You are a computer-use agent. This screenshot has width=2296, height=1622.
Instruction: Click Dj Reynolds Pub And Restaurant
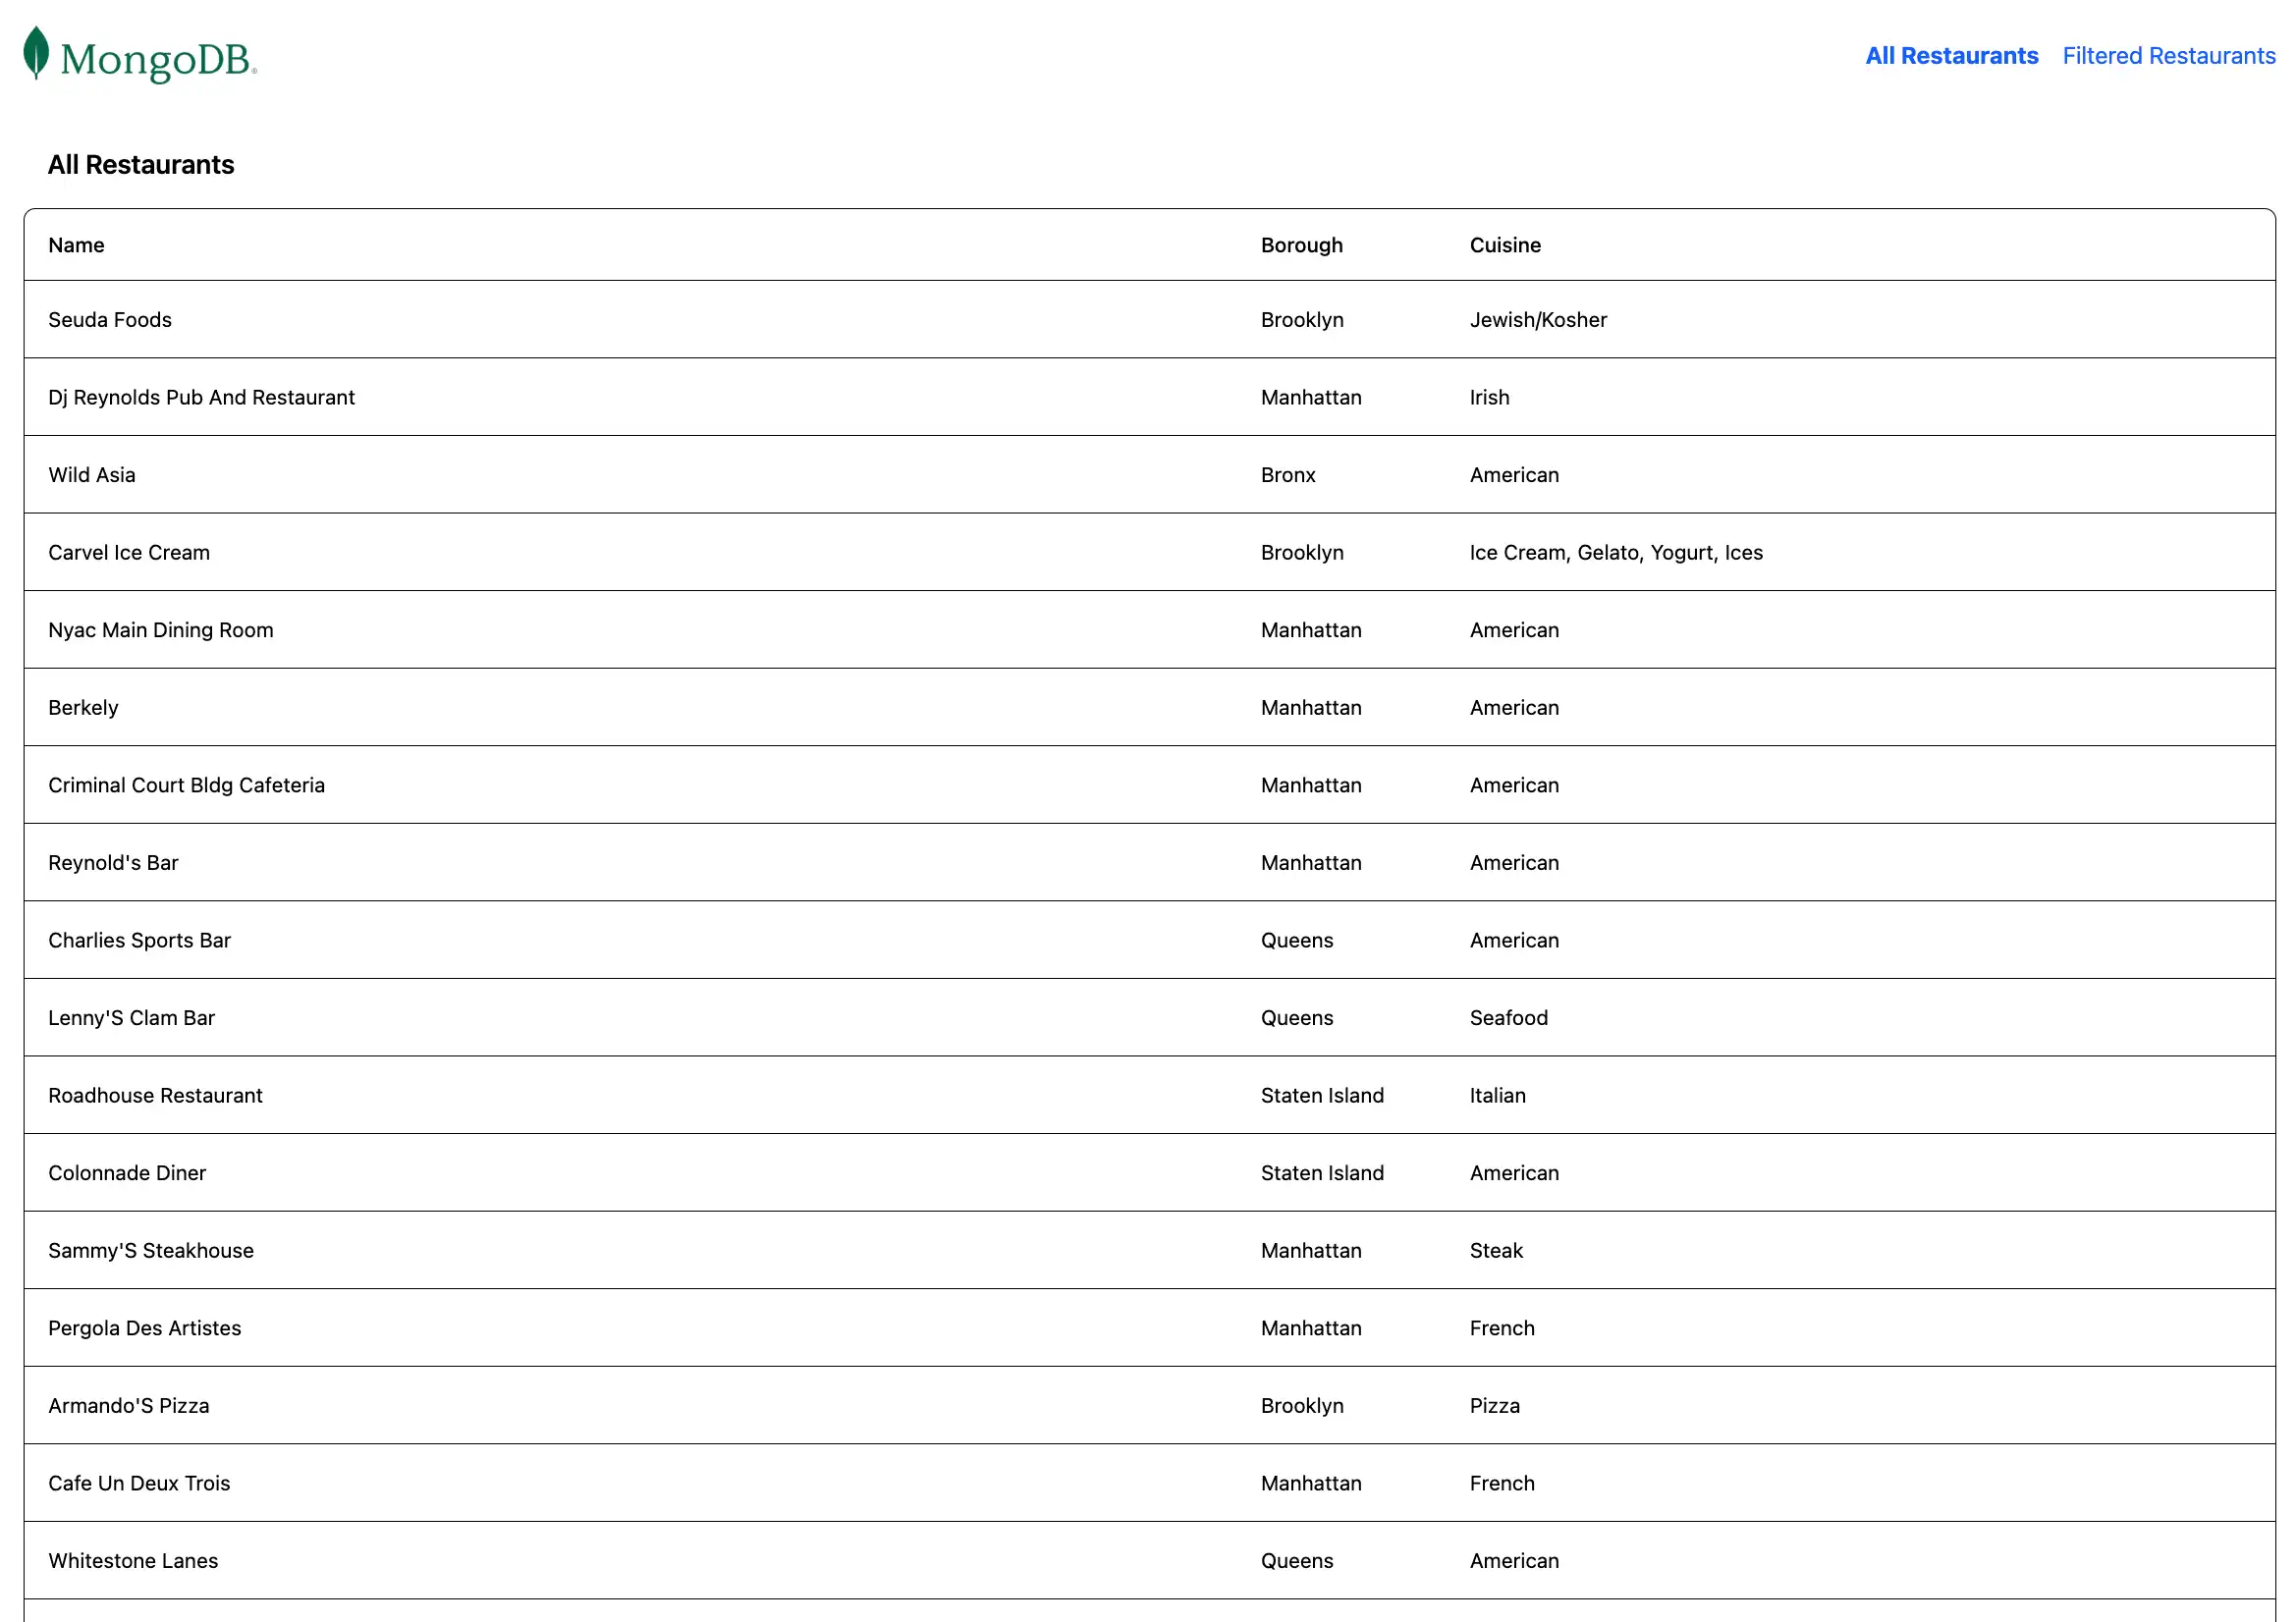[201, 397]
